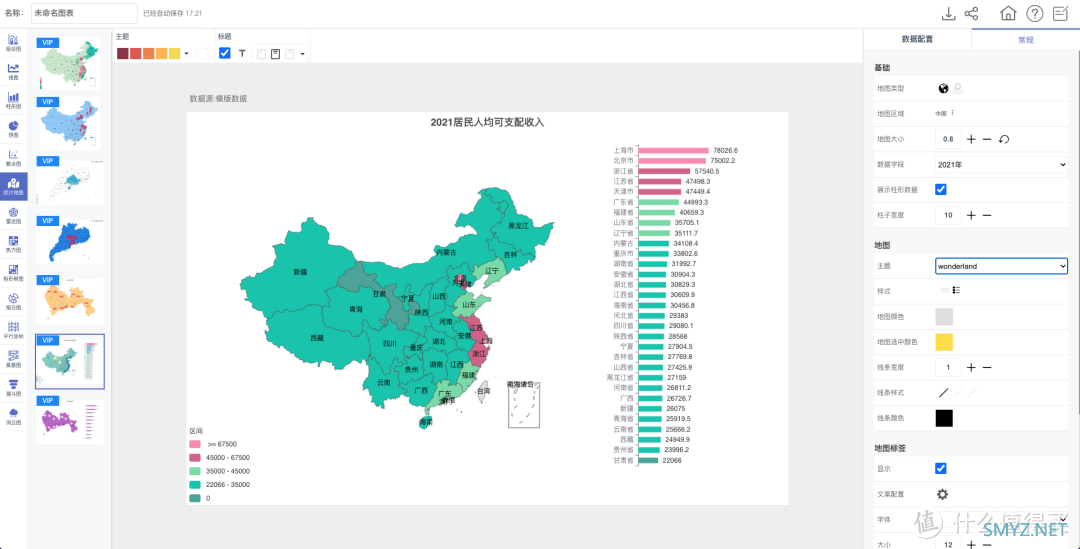The image size is (1080, 549).
Task: Select right title alignment option
Action: pyautogui.click(x=290, y=54)
